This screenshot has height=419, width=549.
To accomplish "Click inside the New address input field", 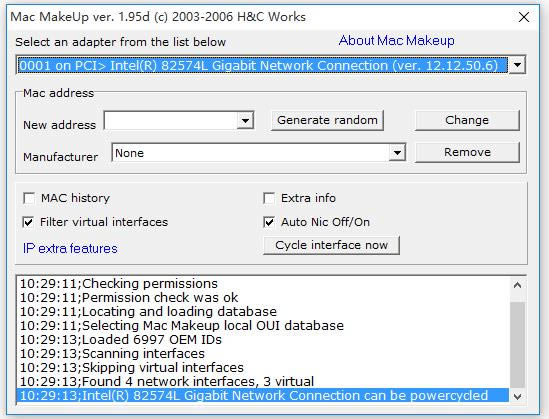I will (x=171, y=121).
